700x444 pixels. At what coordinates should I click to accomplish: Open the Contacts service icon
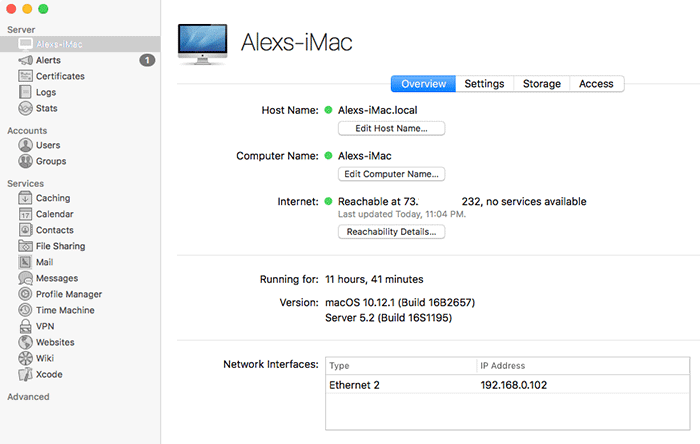[25, 230]
